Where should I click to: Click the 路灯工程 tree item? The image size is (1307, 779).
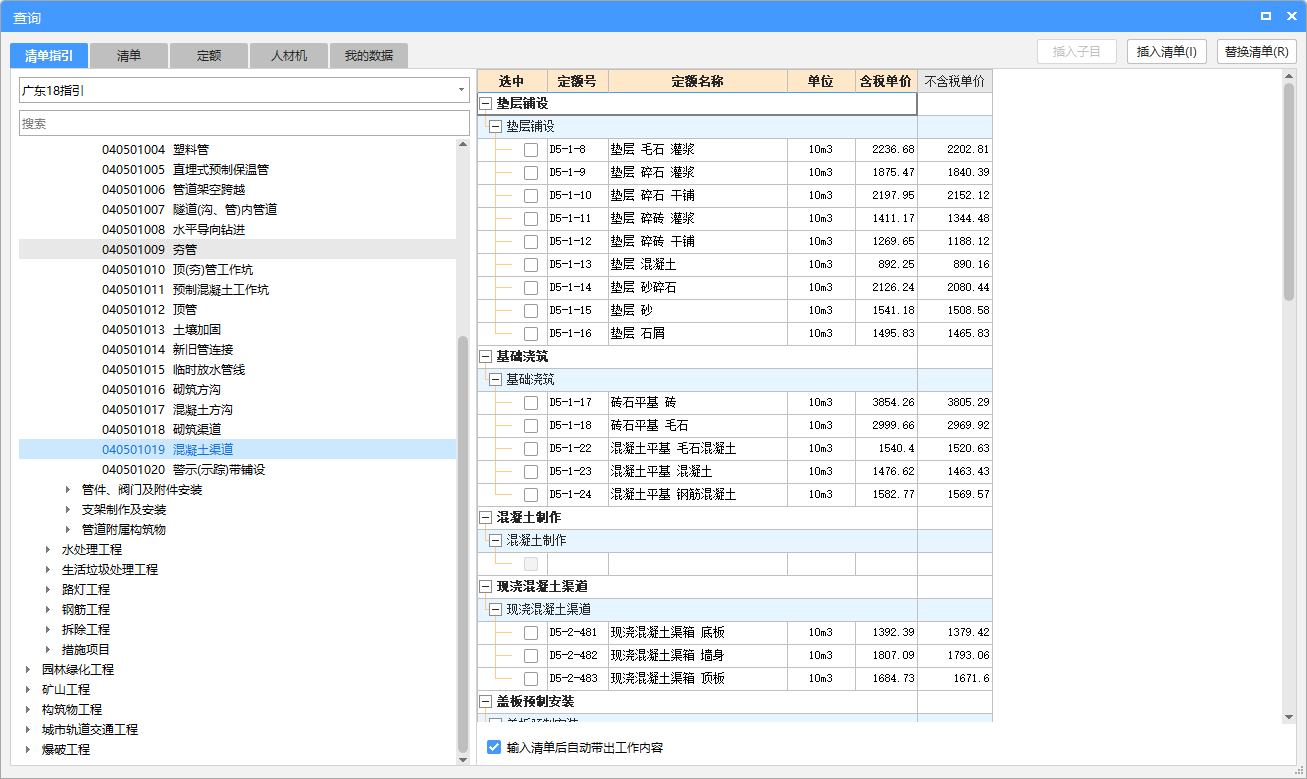pyautogui.click(x=86, y=590)
